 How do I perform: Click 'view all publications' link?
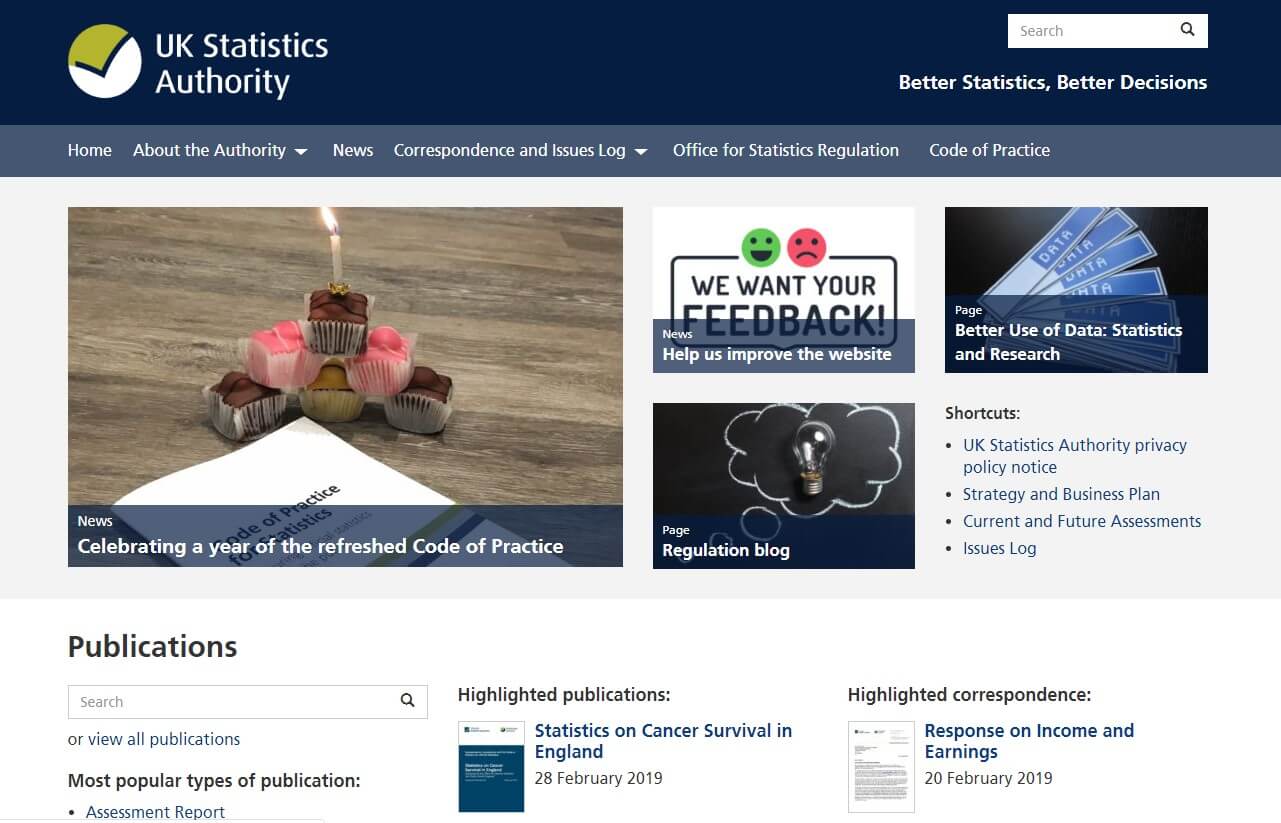pos(164,739)
